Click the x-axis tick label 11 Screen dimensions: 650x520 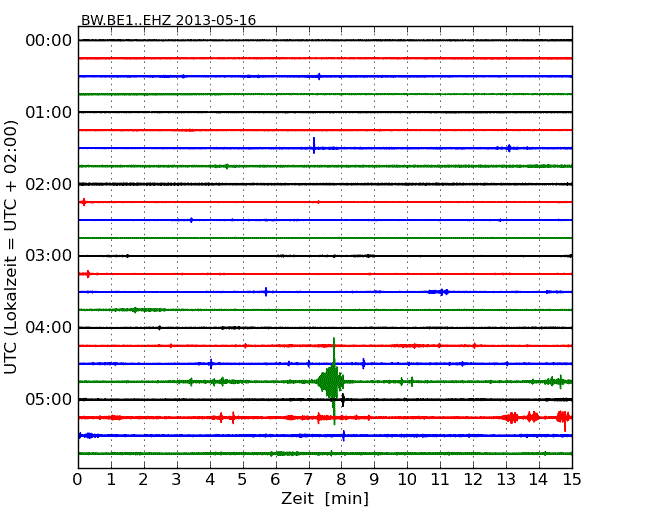pos(440,479)
